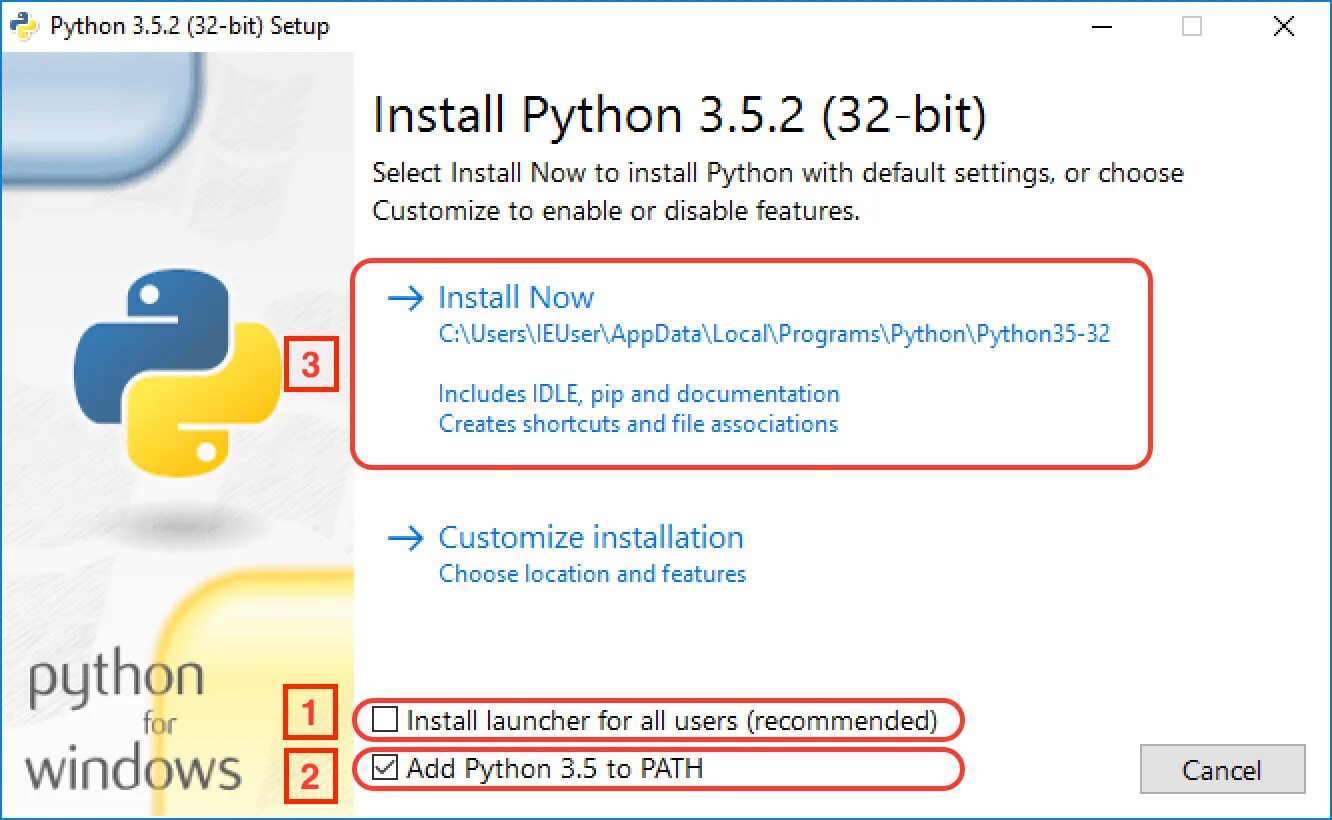Viewport: 1332px width, 820px height.
Task: Enable Install launcher for all users checkbox
Action: (385, 719)
